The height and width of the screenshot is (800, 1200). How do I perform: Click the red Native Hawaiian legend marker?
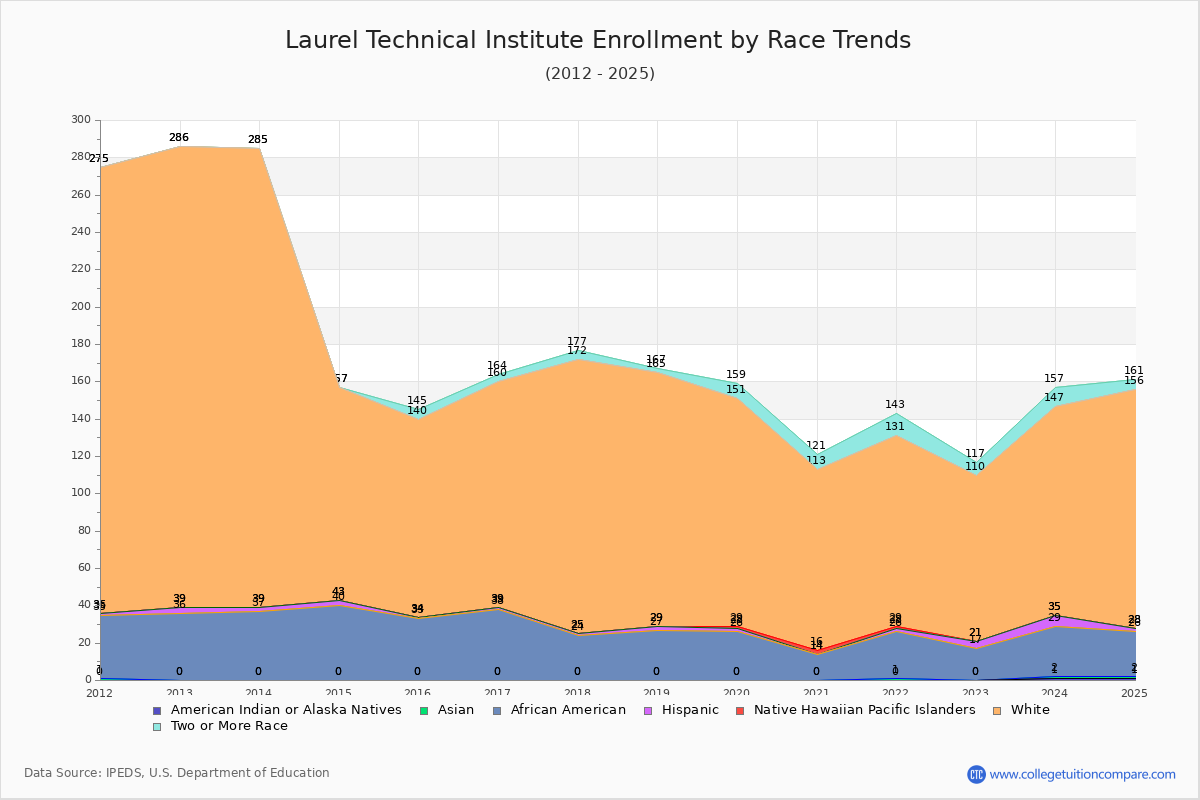[x=739, y=711]
